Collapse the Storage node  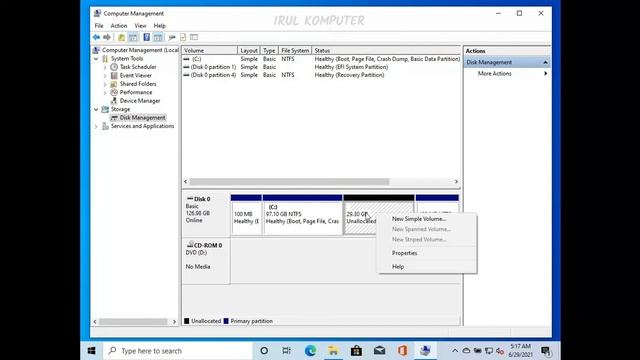(x=96, y=109)
